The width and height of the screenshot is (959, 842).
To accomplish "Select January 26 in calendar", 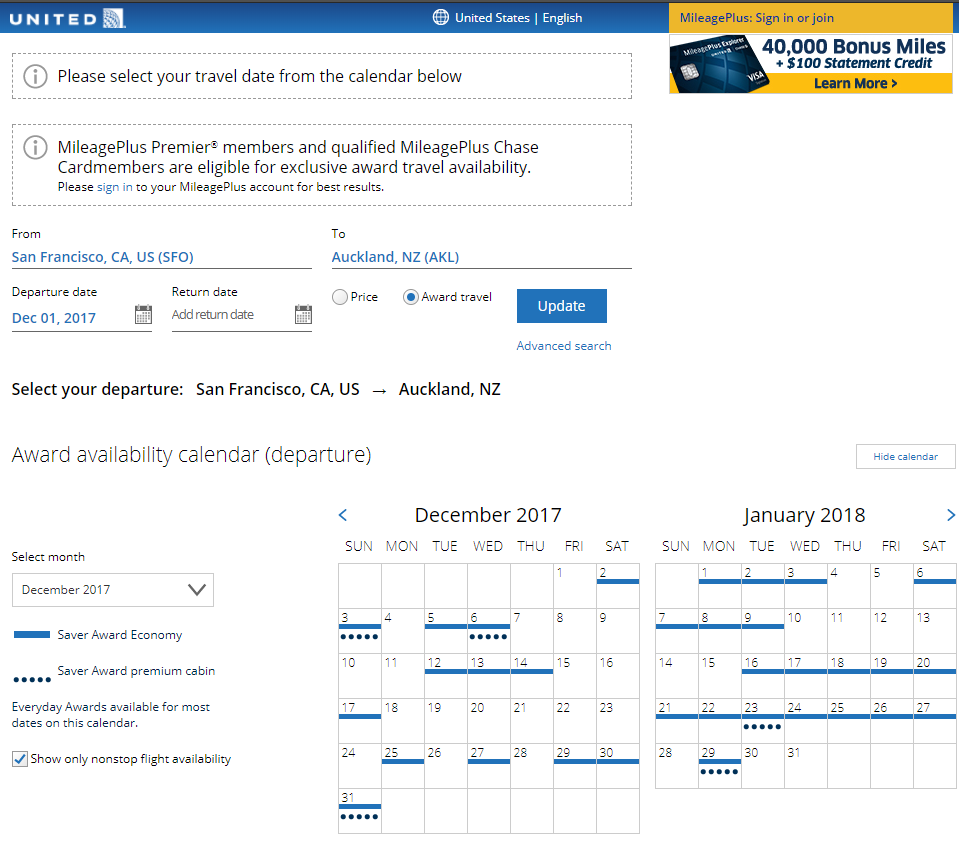I will (892, 720).
